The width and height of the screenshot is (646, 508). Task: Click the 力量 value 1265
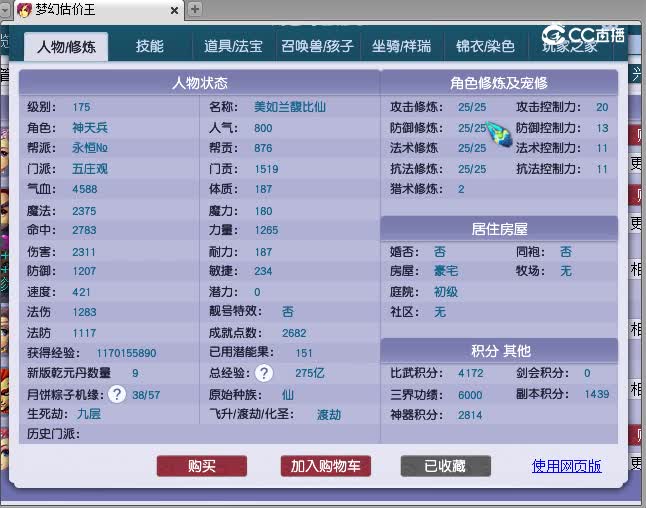tap(266, 230)
